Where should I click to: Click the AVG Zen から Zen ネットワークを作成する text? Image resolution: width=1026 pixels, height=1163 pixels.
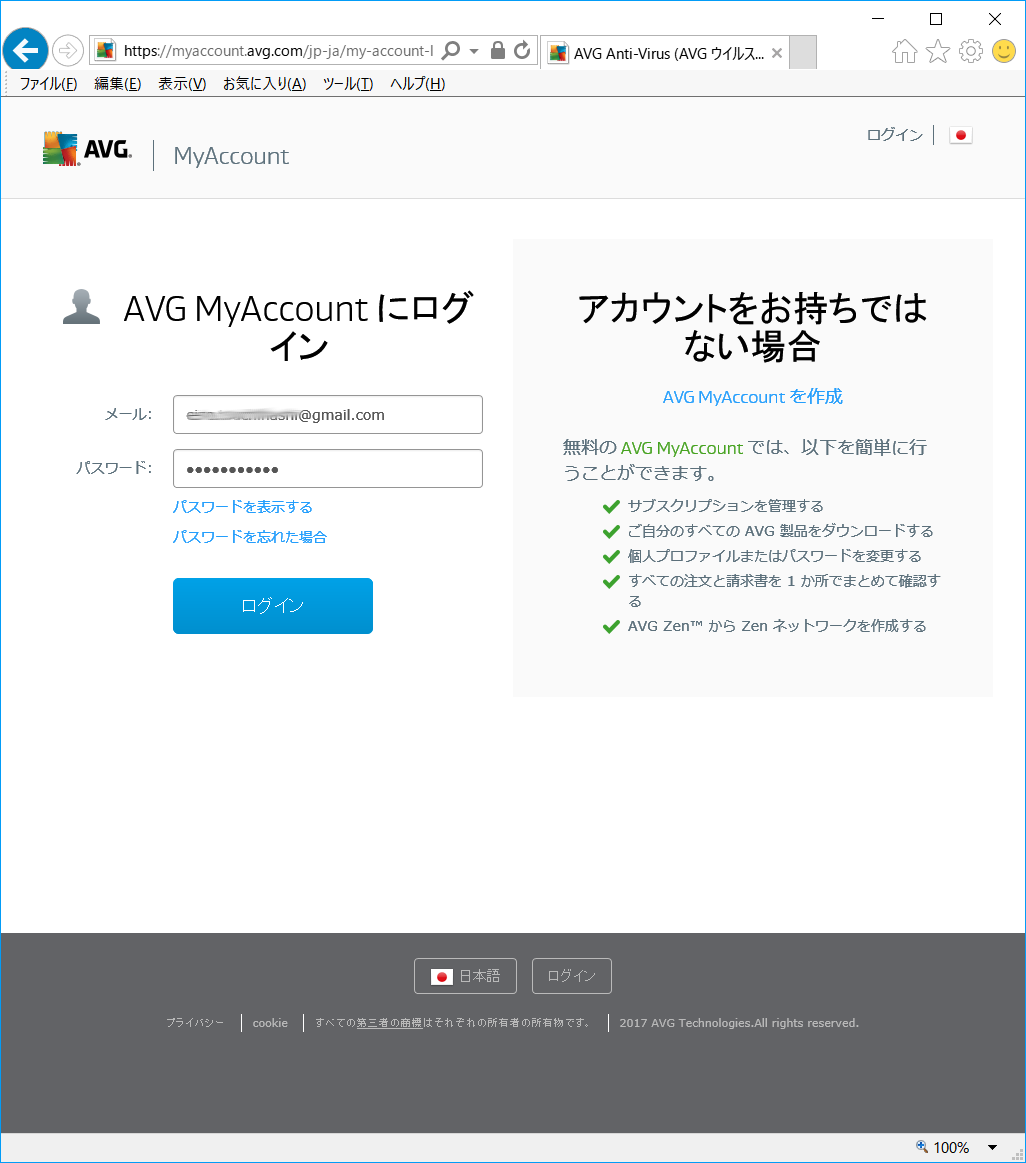[777, 626]
